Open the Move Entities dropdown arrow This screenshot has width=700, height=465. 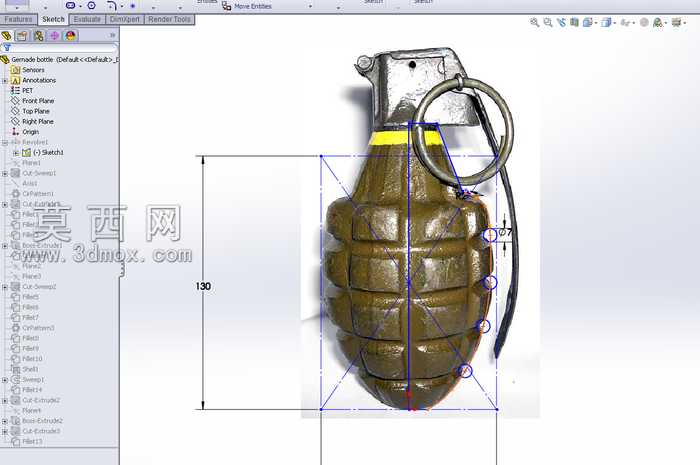pyautogui.click(x=310, y=7)
